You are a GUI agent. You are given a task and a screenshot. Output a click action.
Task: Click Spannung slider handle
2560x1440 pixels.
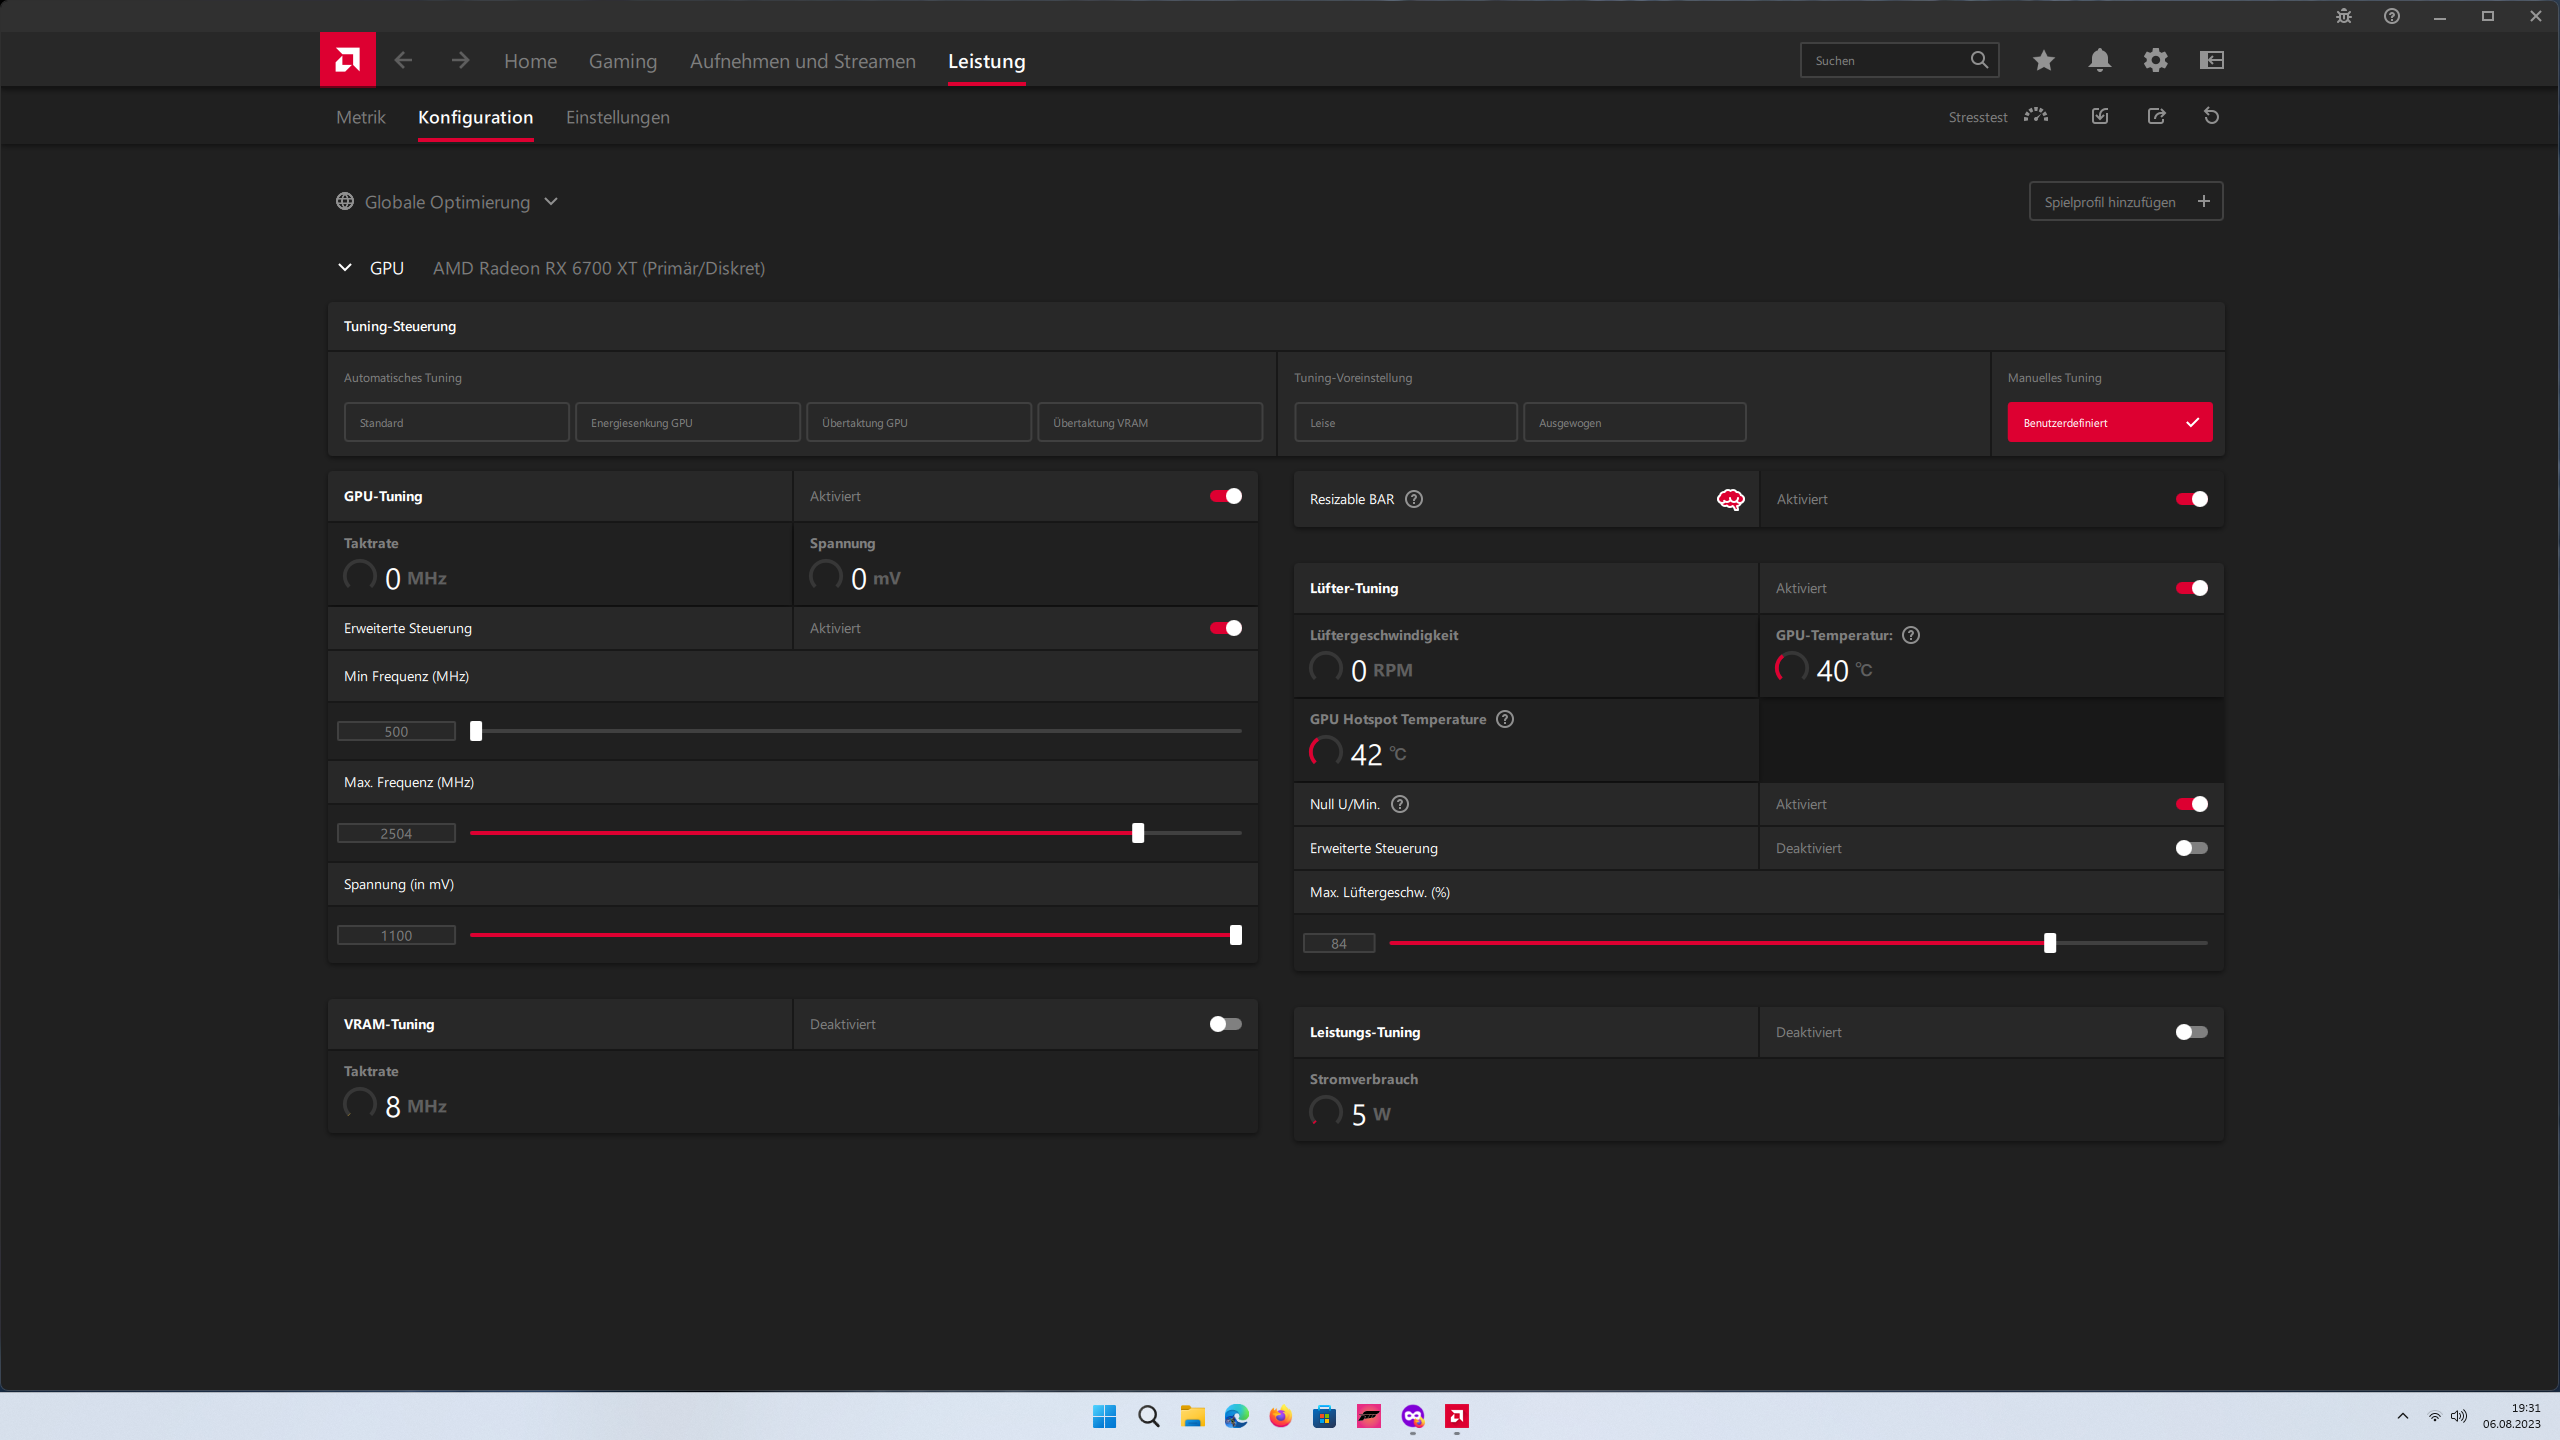coord(1236,935)
